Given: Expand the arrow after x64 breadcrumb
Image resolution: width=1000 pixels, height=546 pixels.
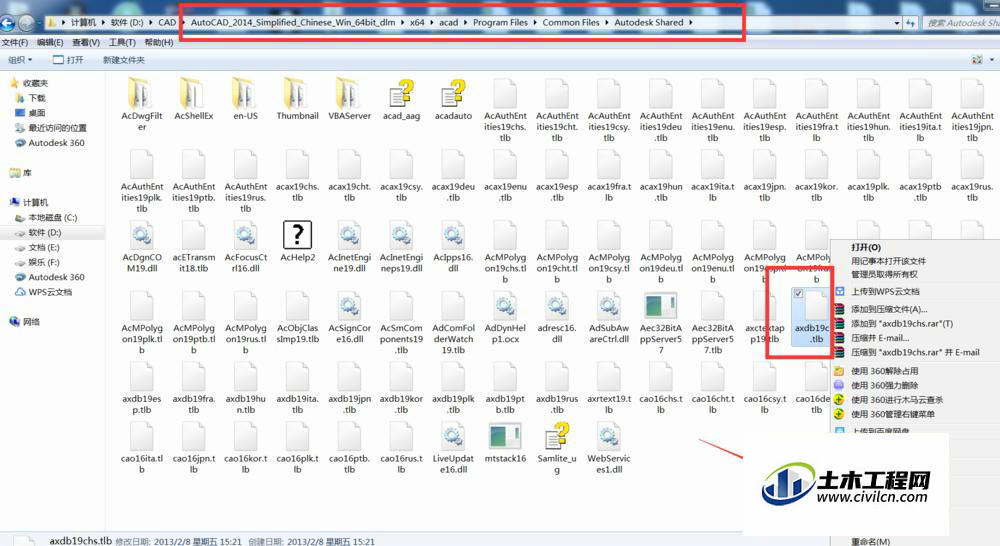Looking at the screenshot, I should click(432, 22).
